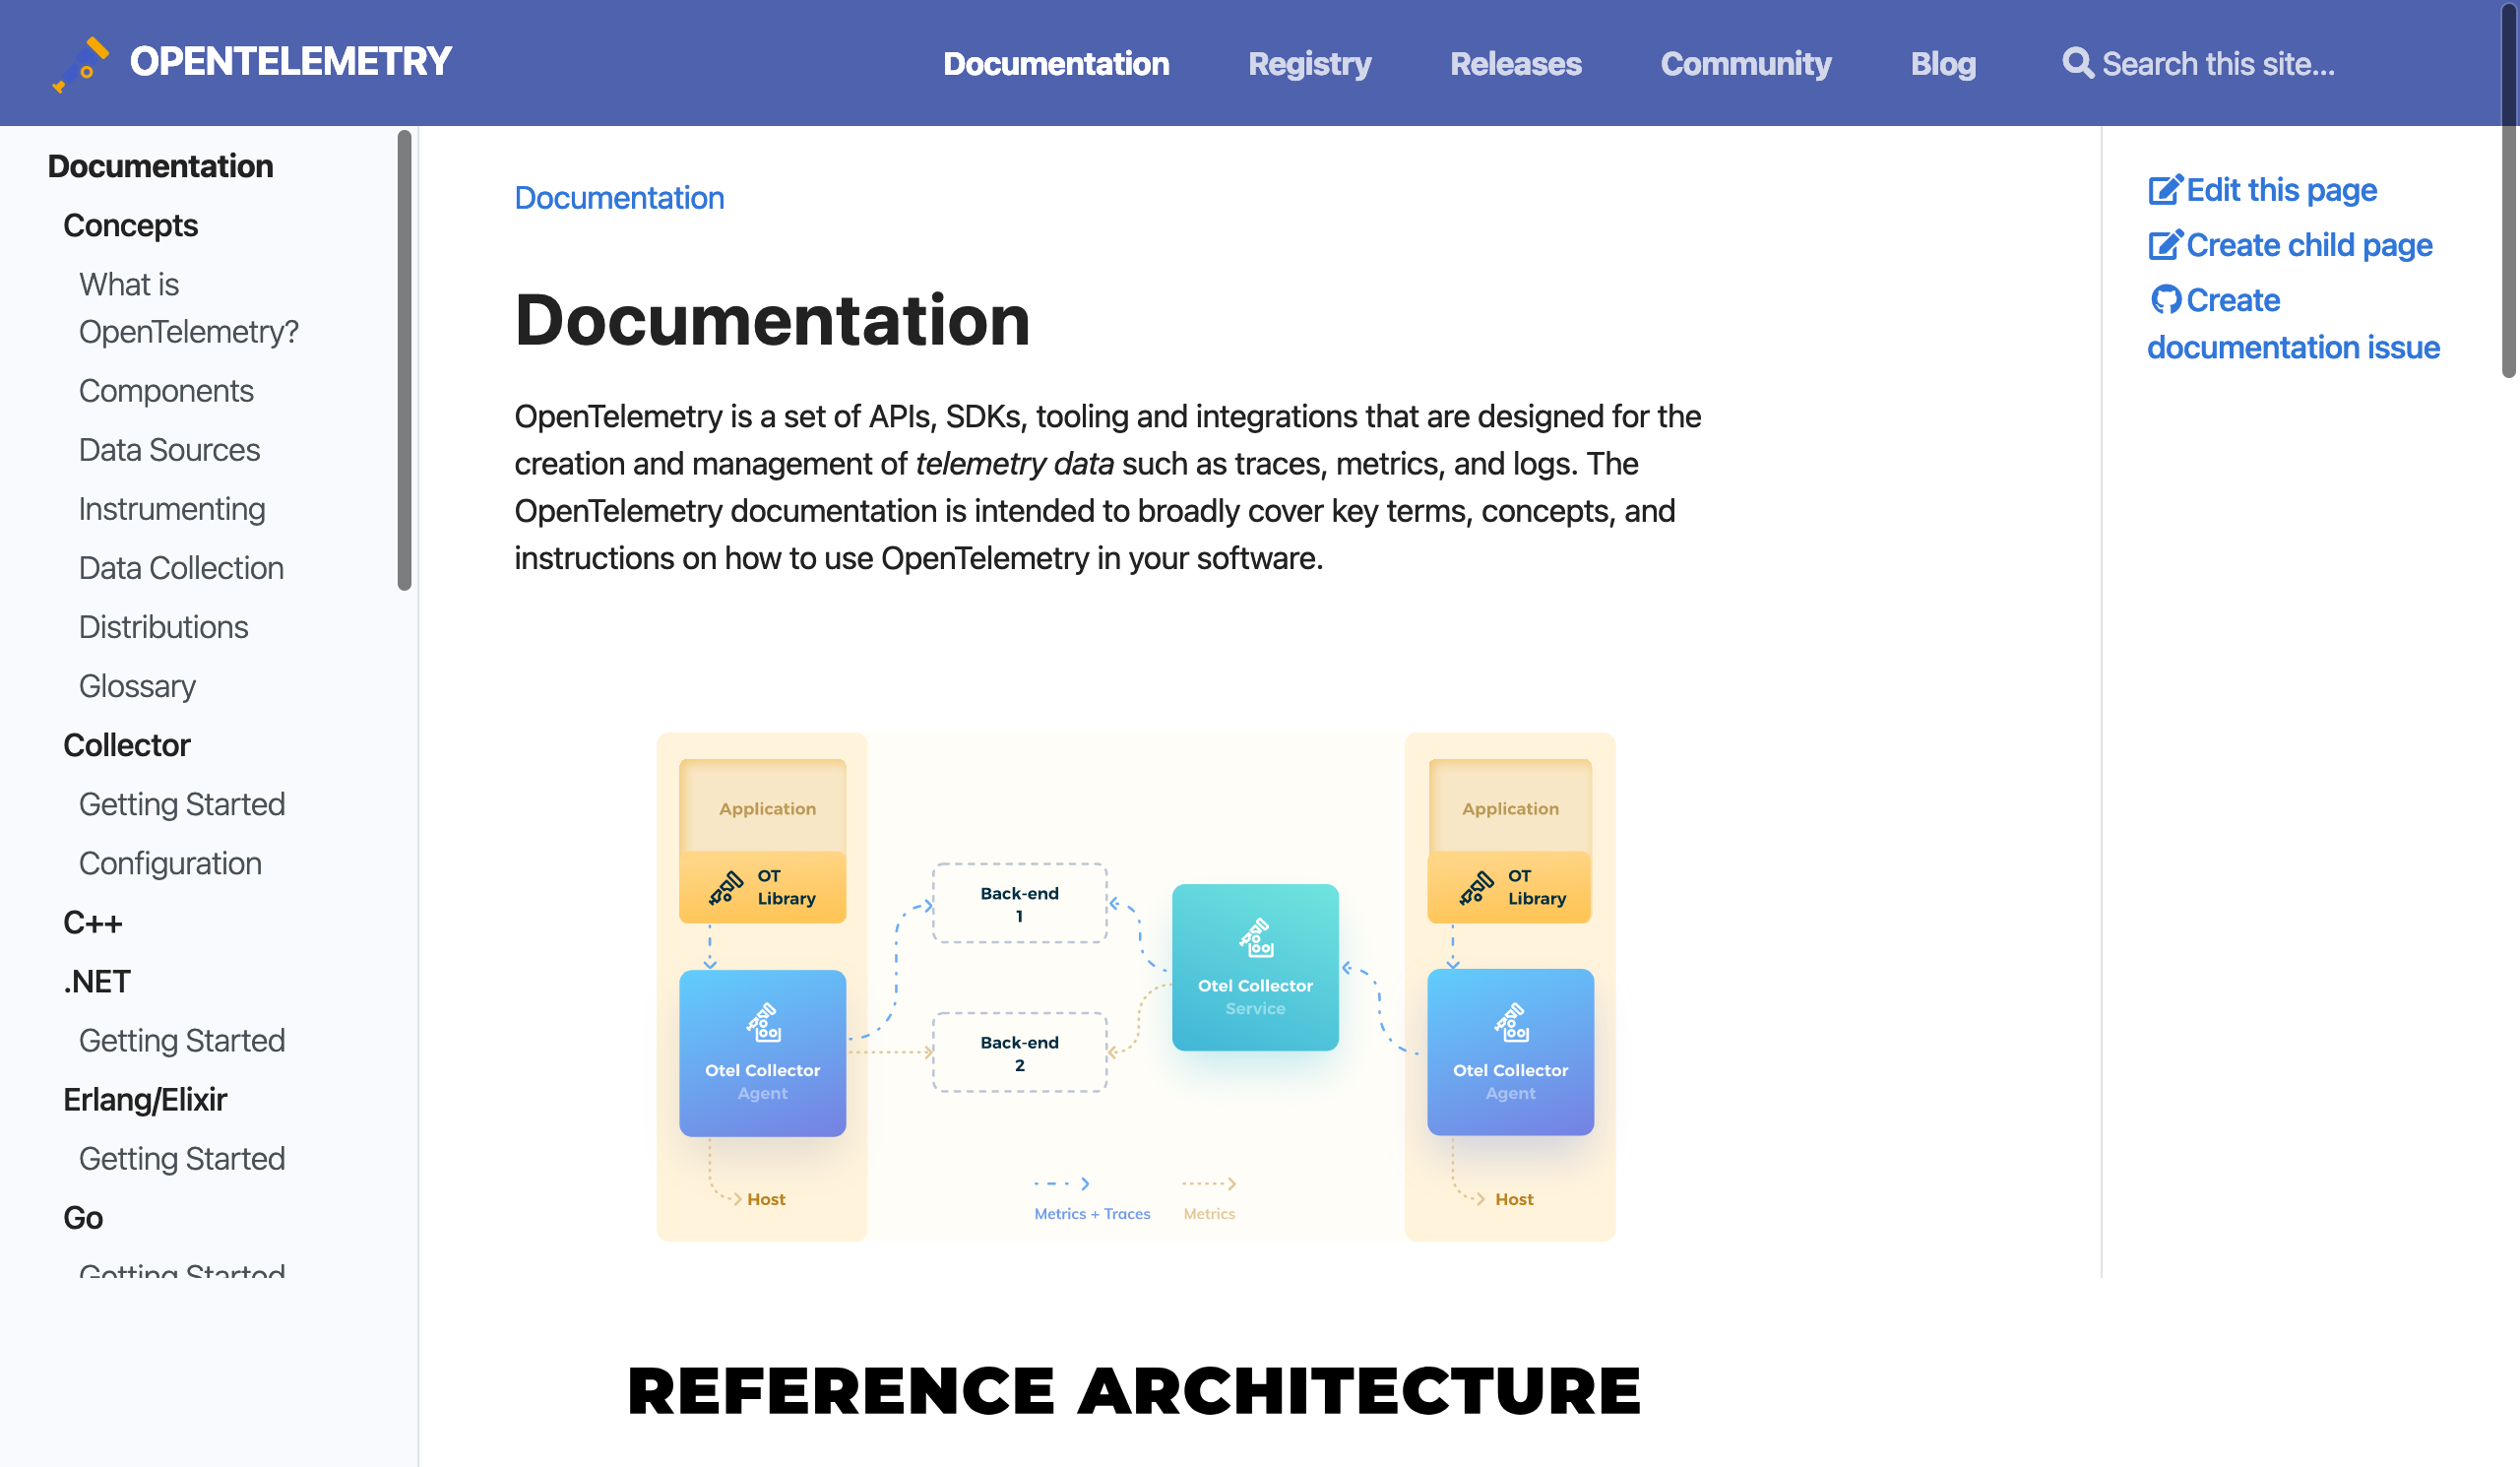Click the page's main vertical scrollbar
Image resolution: width=2520 pixels, height=1467 pixels.
(x=2510, y=190)
